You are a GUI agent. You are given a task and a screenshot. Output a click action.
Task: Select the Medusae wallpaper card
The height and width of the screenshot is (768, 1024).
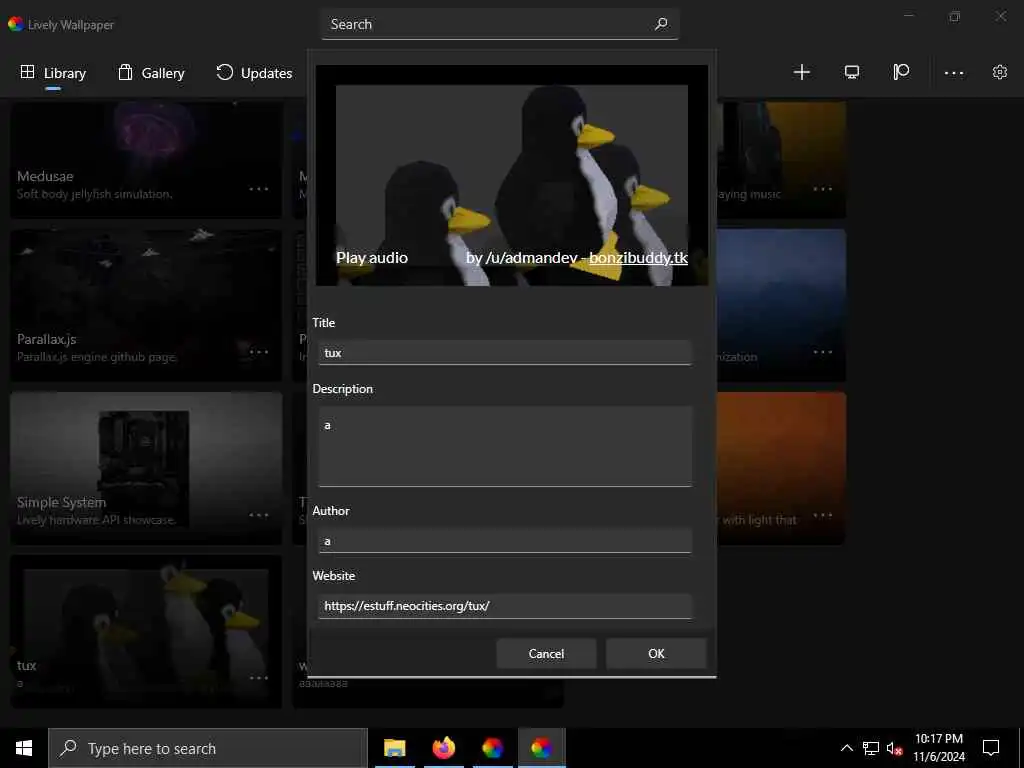[x=146, y=159]
